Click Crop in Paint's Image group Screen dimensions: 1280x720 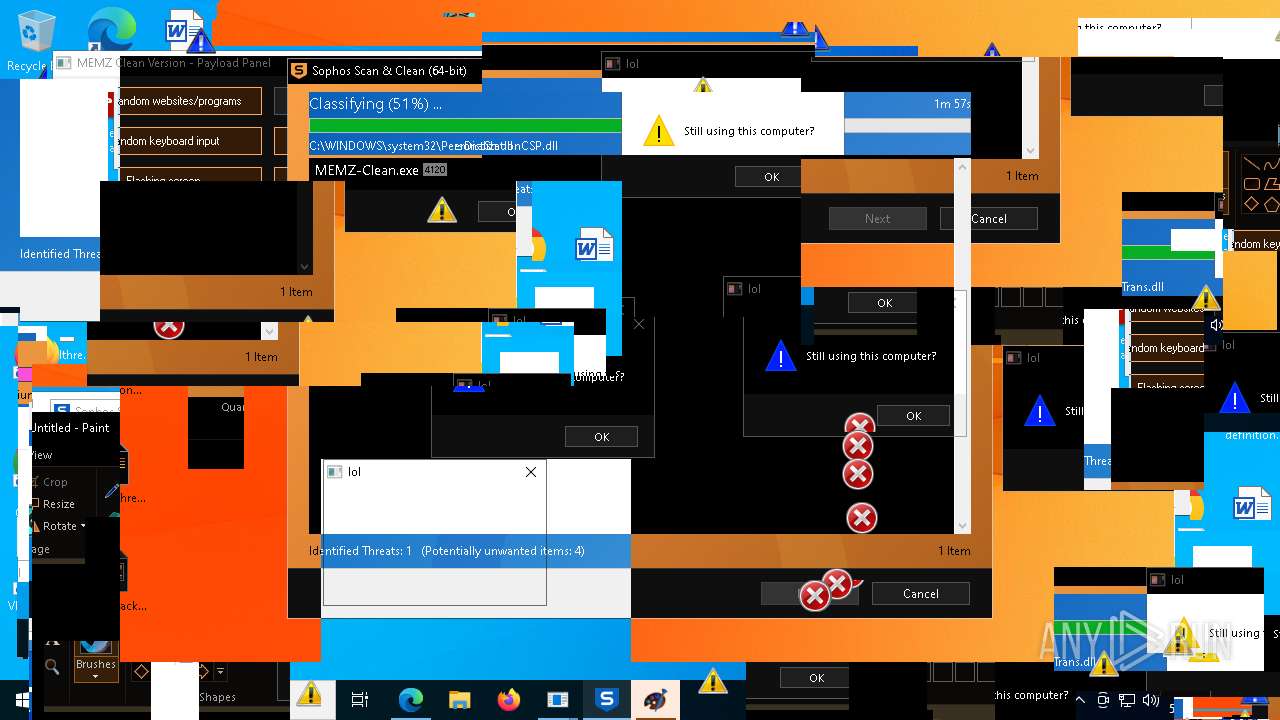(54, 482)
